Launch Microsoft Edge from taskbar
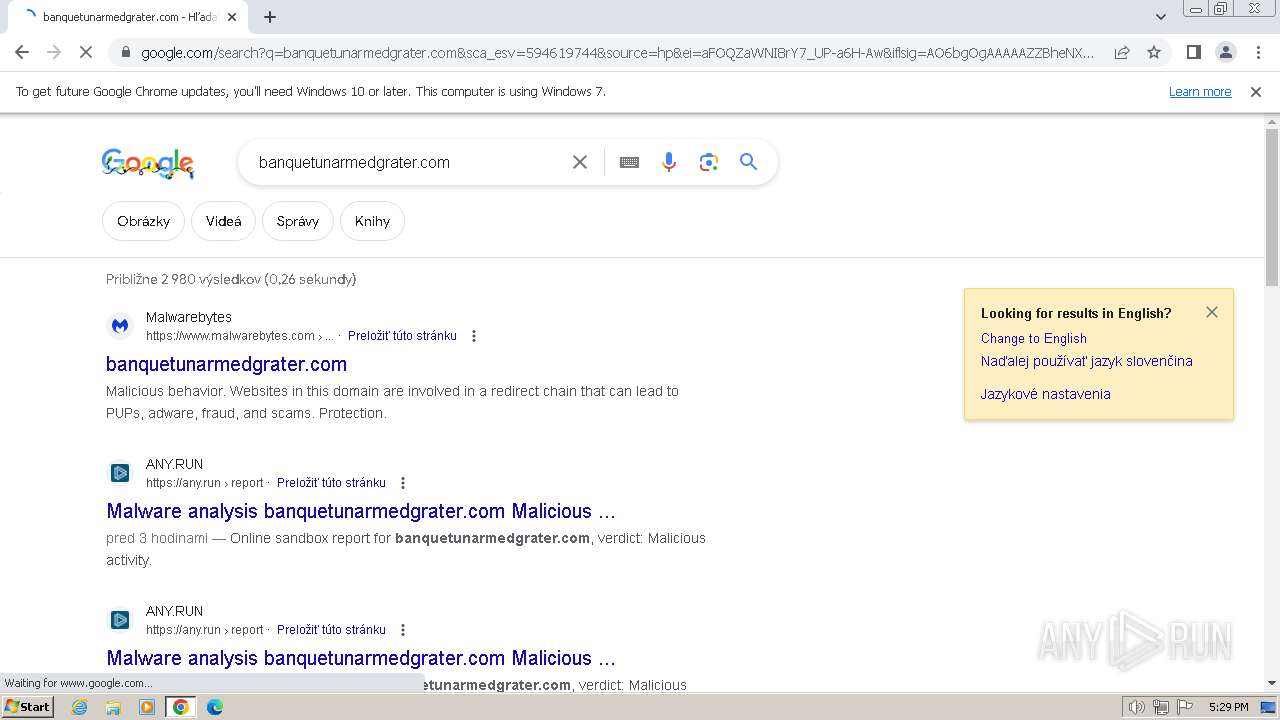The image size is (1280, 720). 215,707
